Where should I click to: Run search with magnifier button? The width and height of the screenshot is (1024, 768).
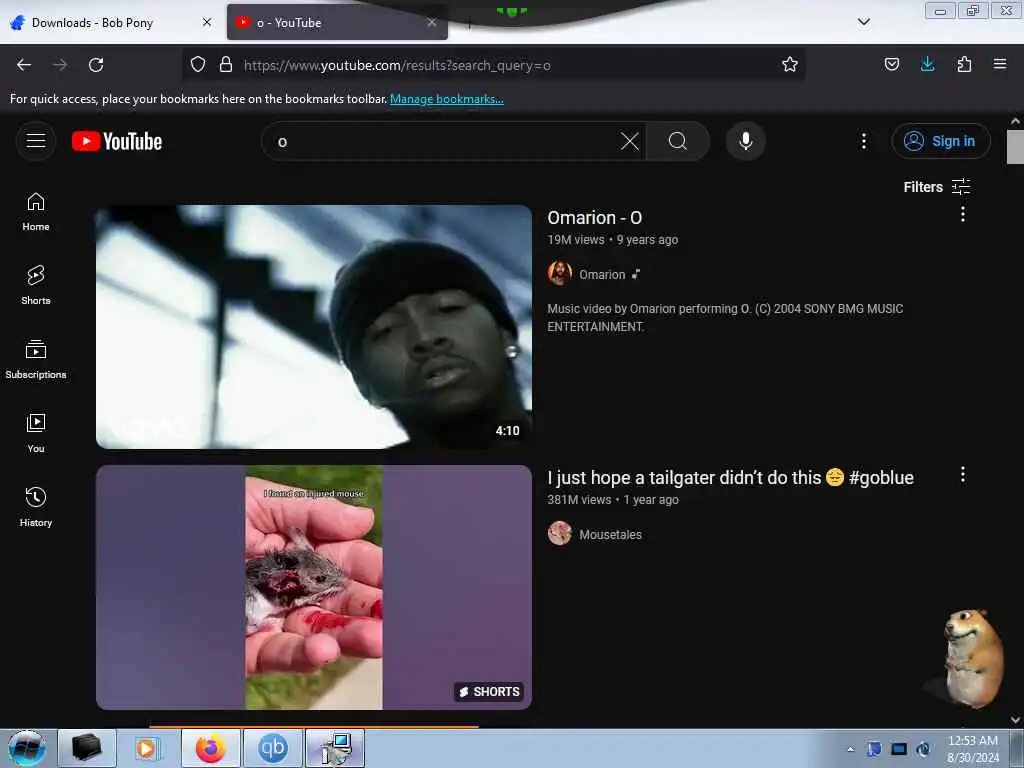tap(678, 141)
